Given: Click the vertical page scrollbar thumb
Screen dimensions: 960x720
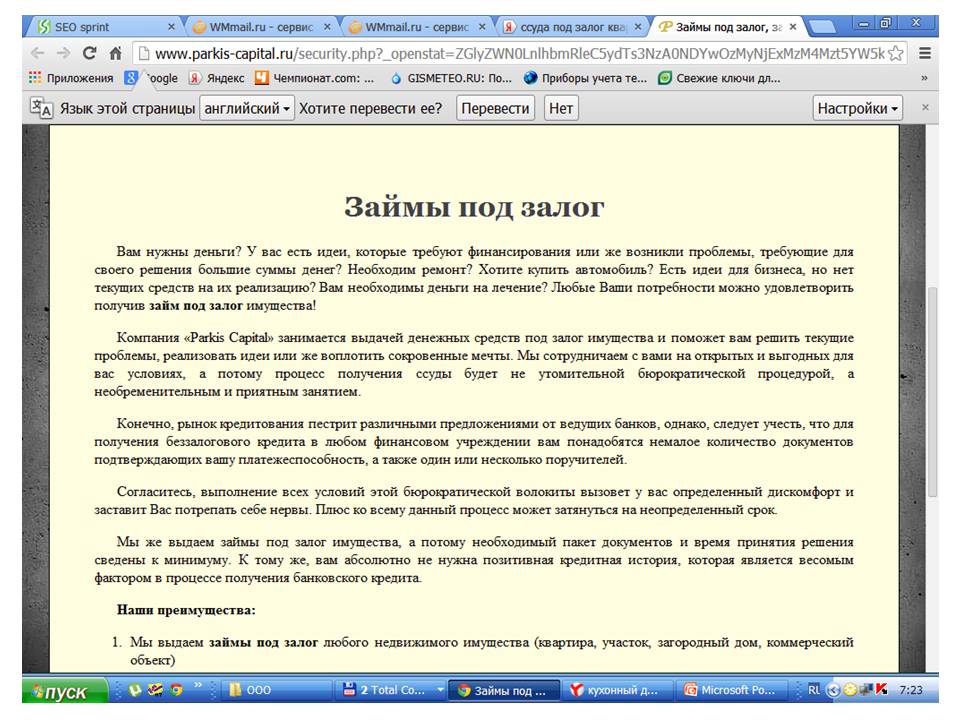Looking at the screenshot, I should point(932,391).
